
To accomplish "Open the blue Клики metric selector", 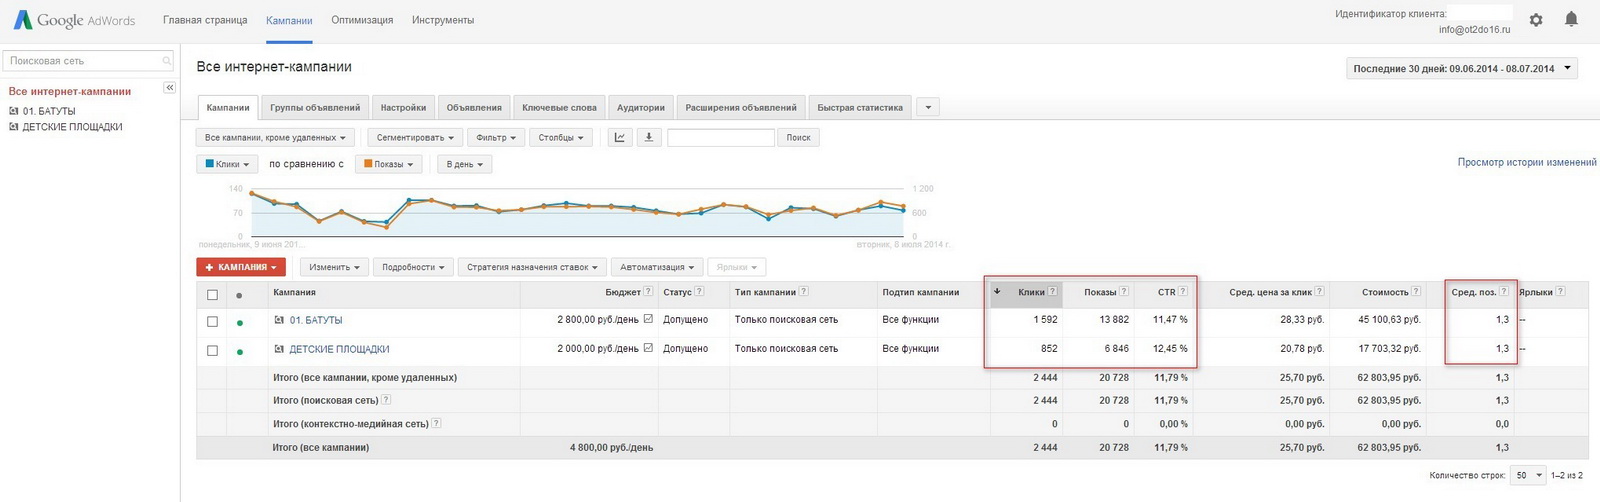I will (227, 164).
